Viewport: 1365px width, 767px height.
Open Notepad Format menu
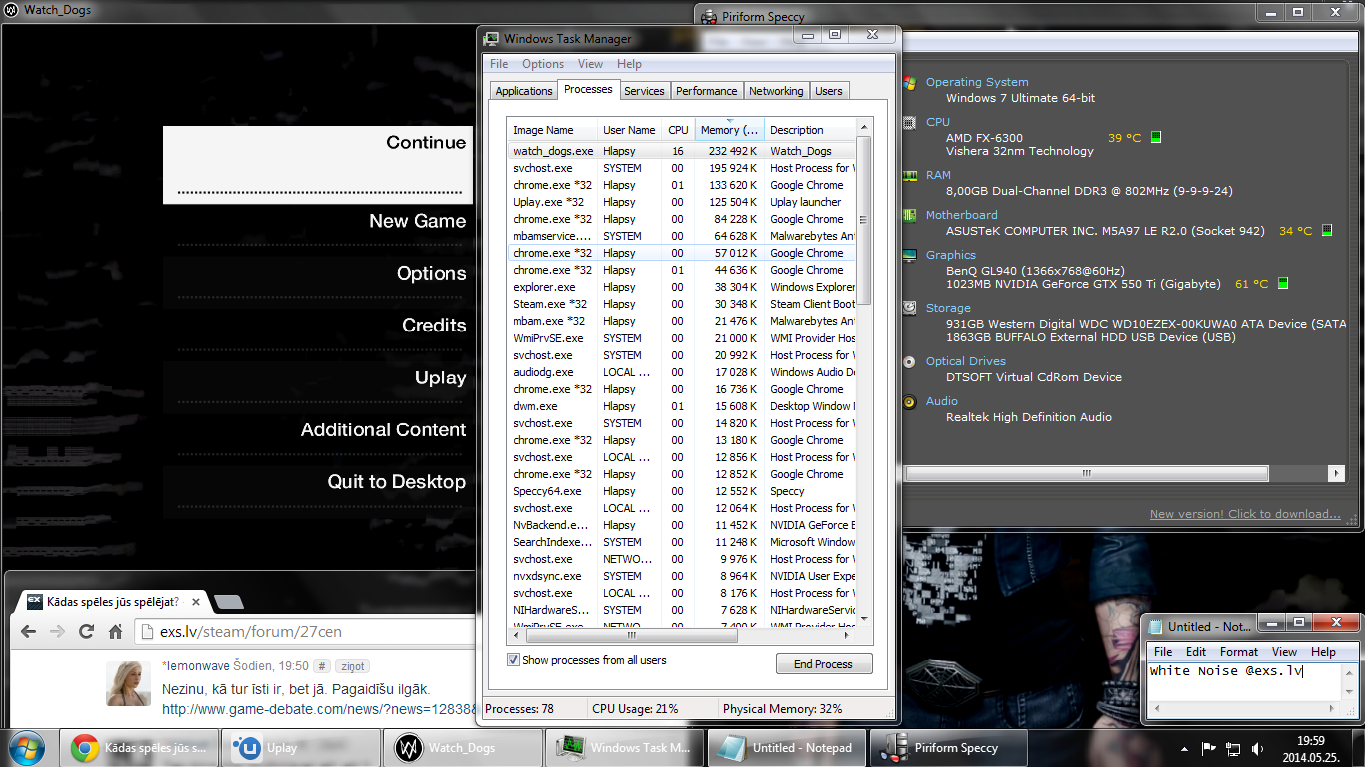pos(1239,651)
